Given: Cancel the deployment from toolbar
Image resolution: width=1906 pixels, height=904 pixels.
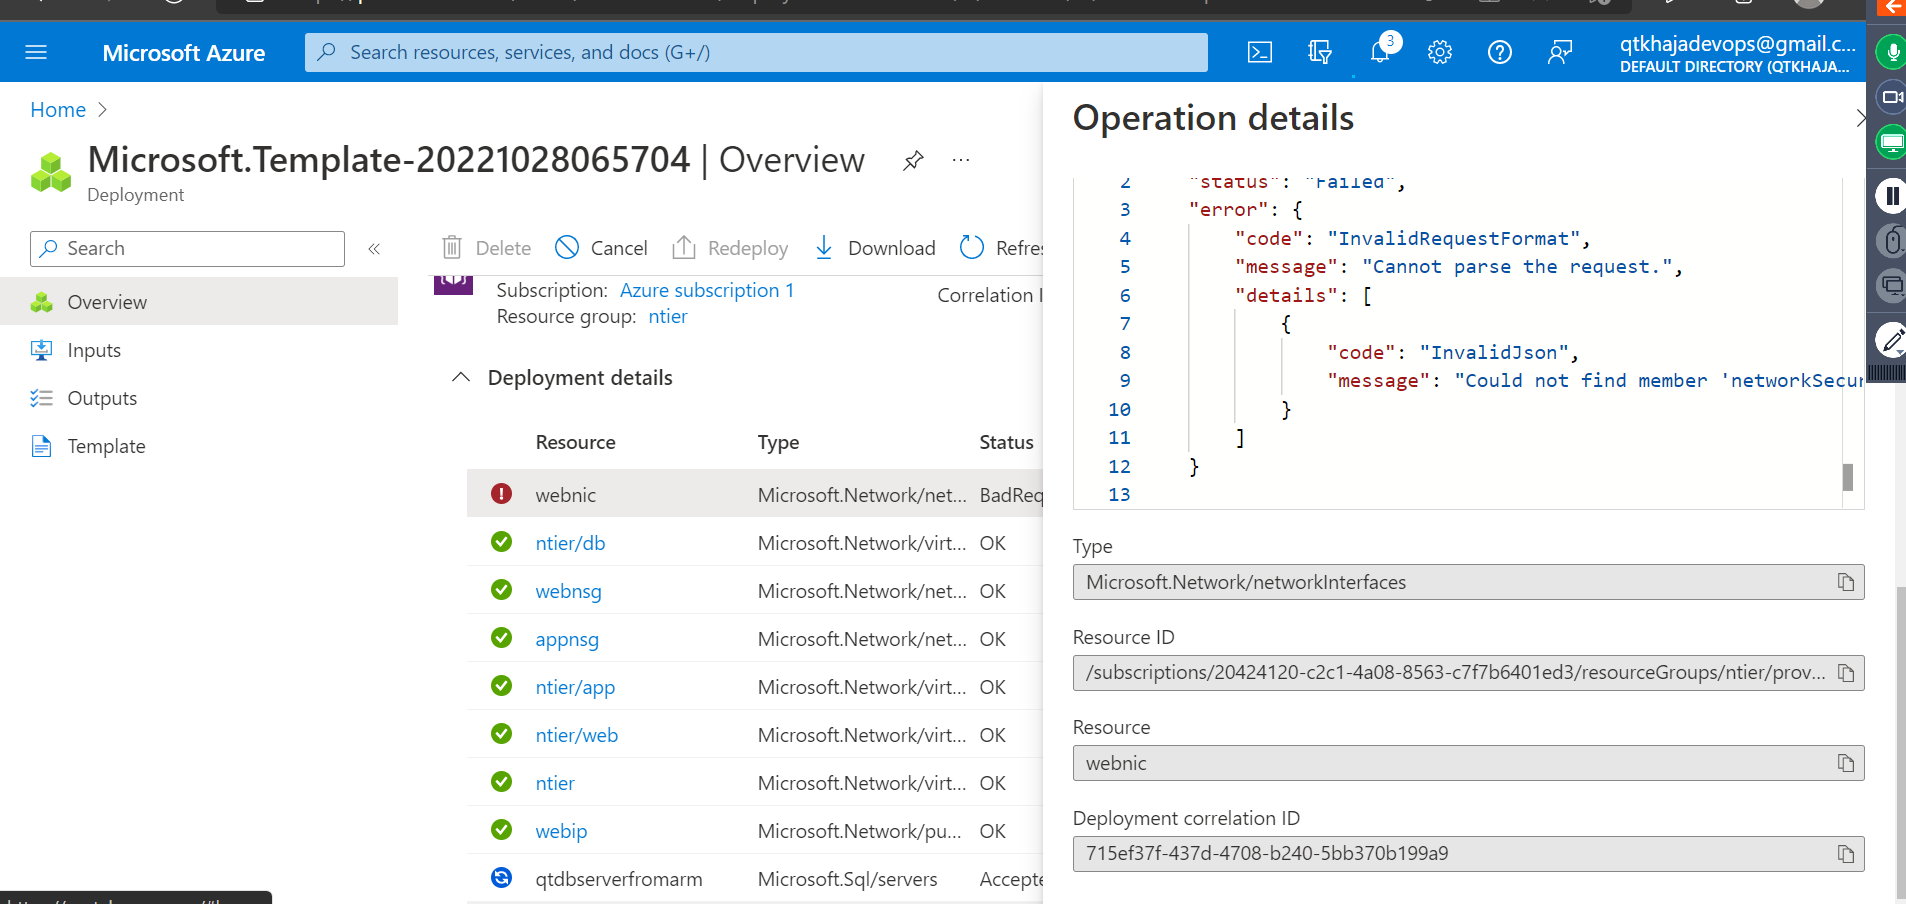Looking at the screenshot, I should point(601,248).
